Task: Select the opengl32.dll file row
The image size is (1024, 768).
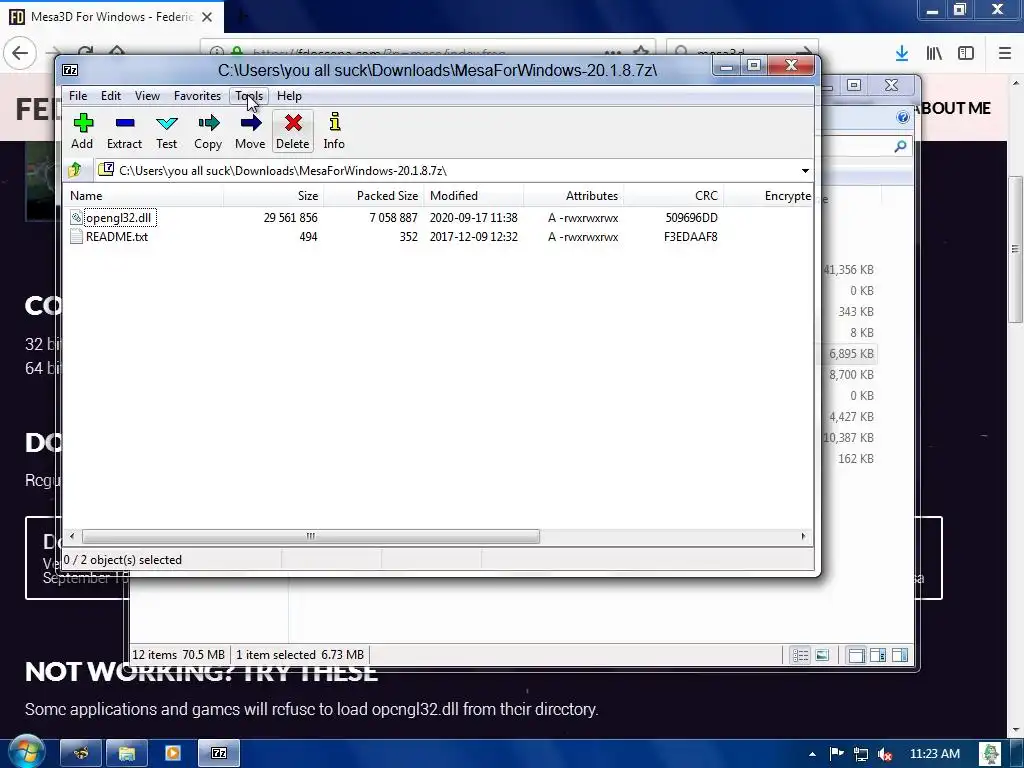Action: click(438, 217)
